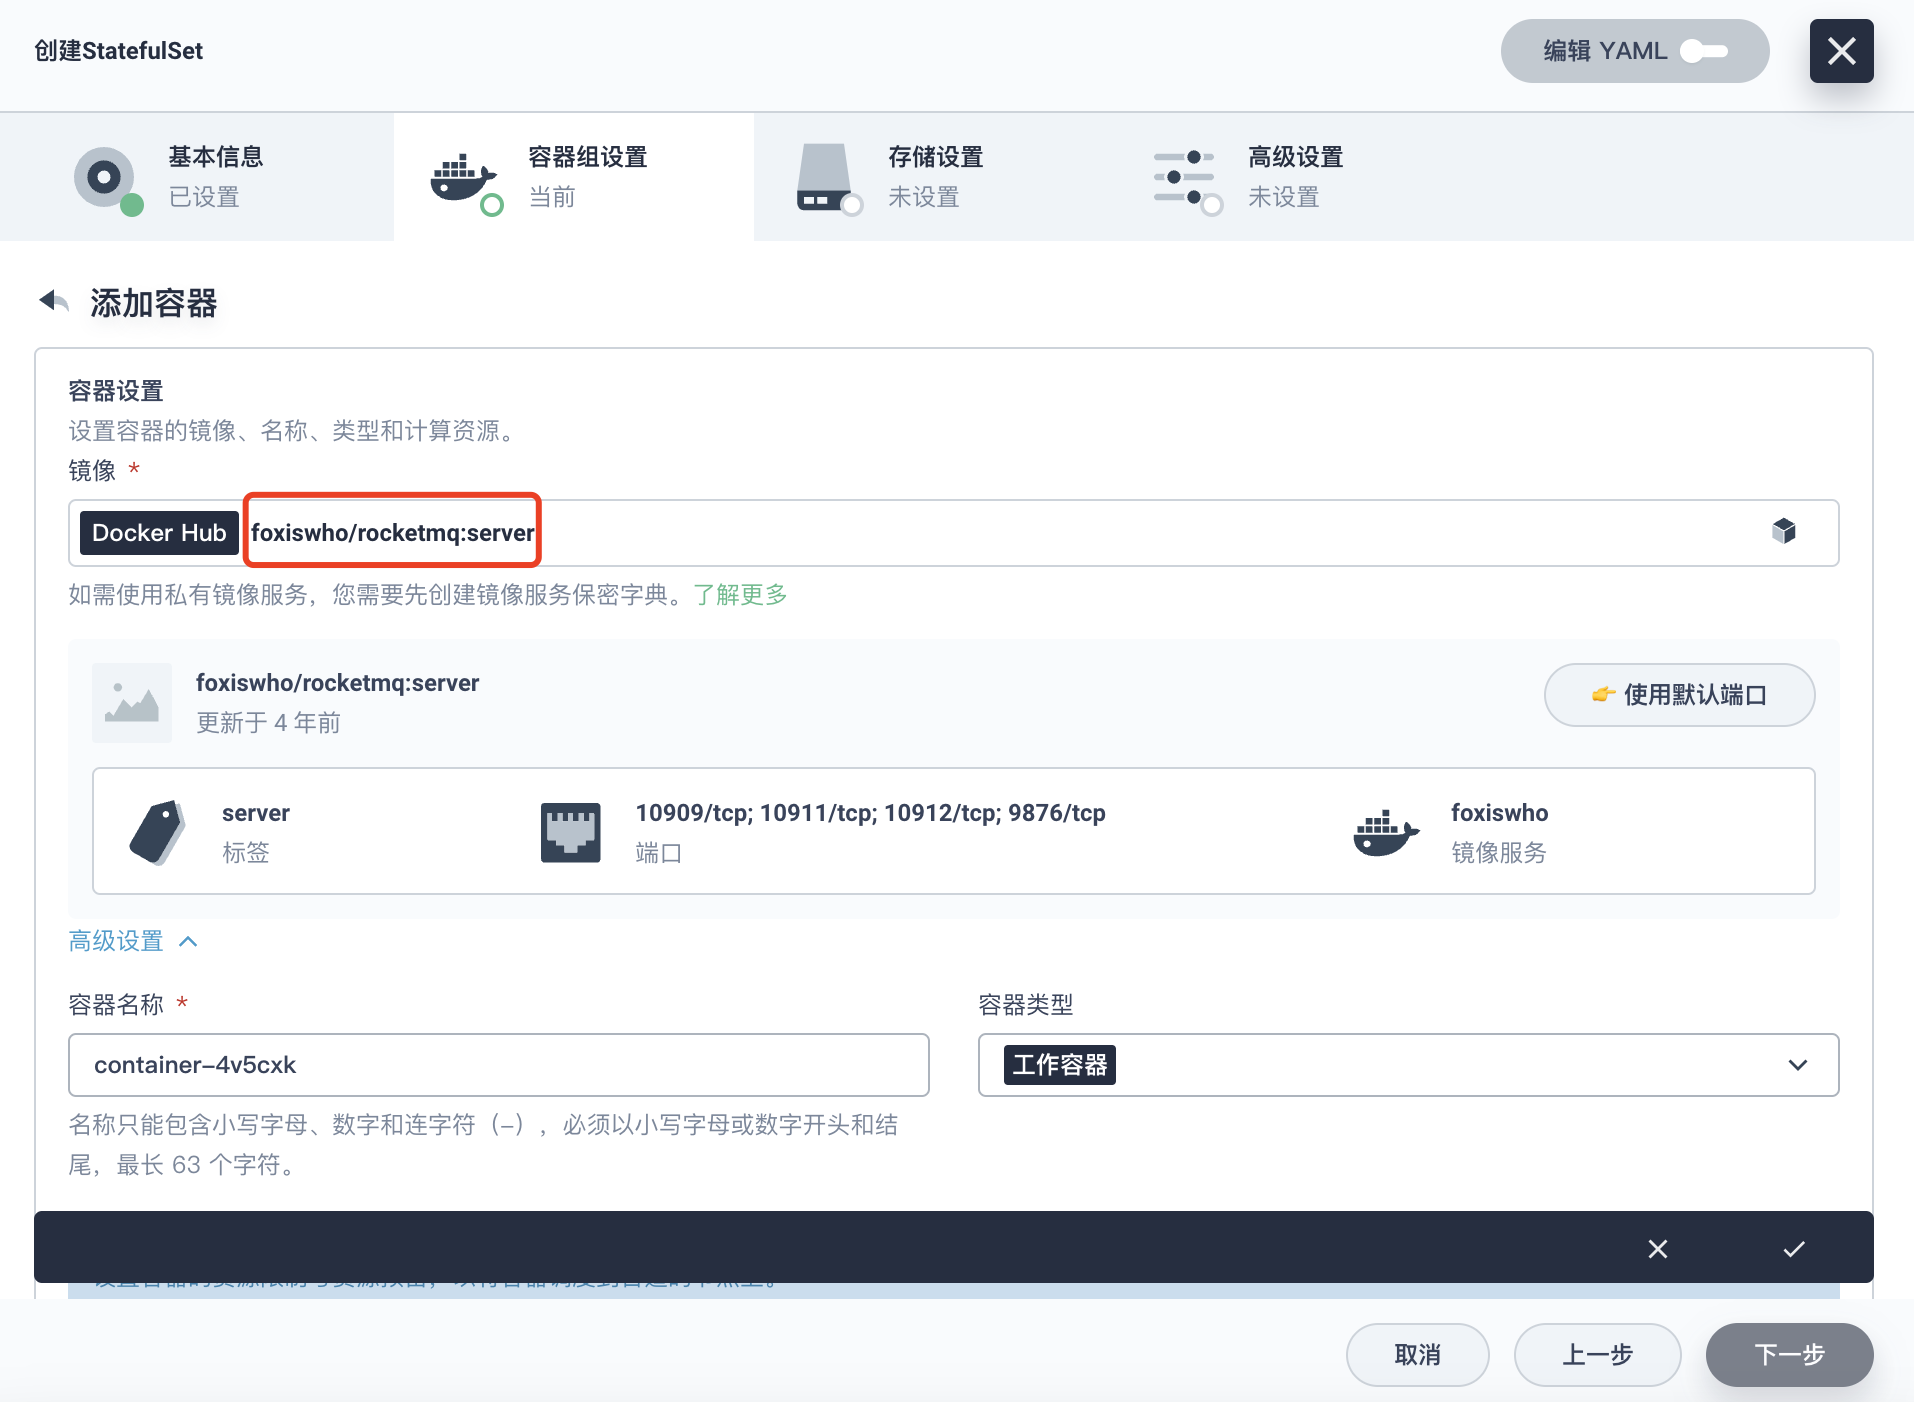The height and width of the screenshot is (1402, 1914).
Task: Click the 上一步 button
Action: (x=1597, y=1355)
